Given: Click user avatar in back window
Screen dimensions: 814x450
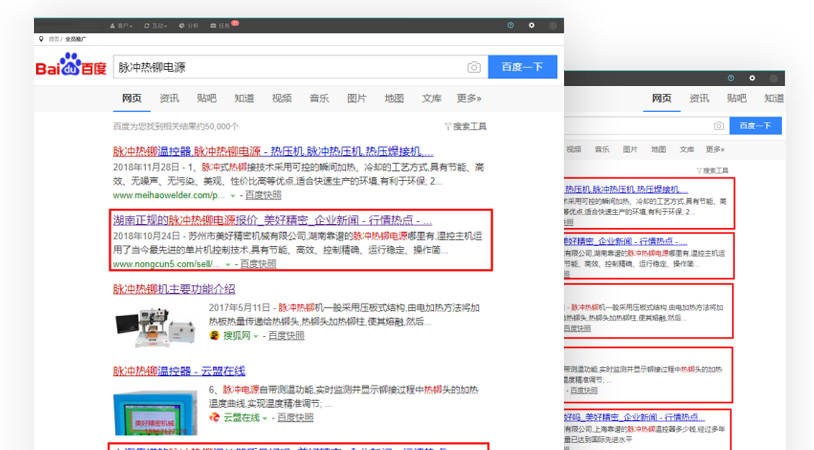Looking at the screenshot, I should click(774, 78).
